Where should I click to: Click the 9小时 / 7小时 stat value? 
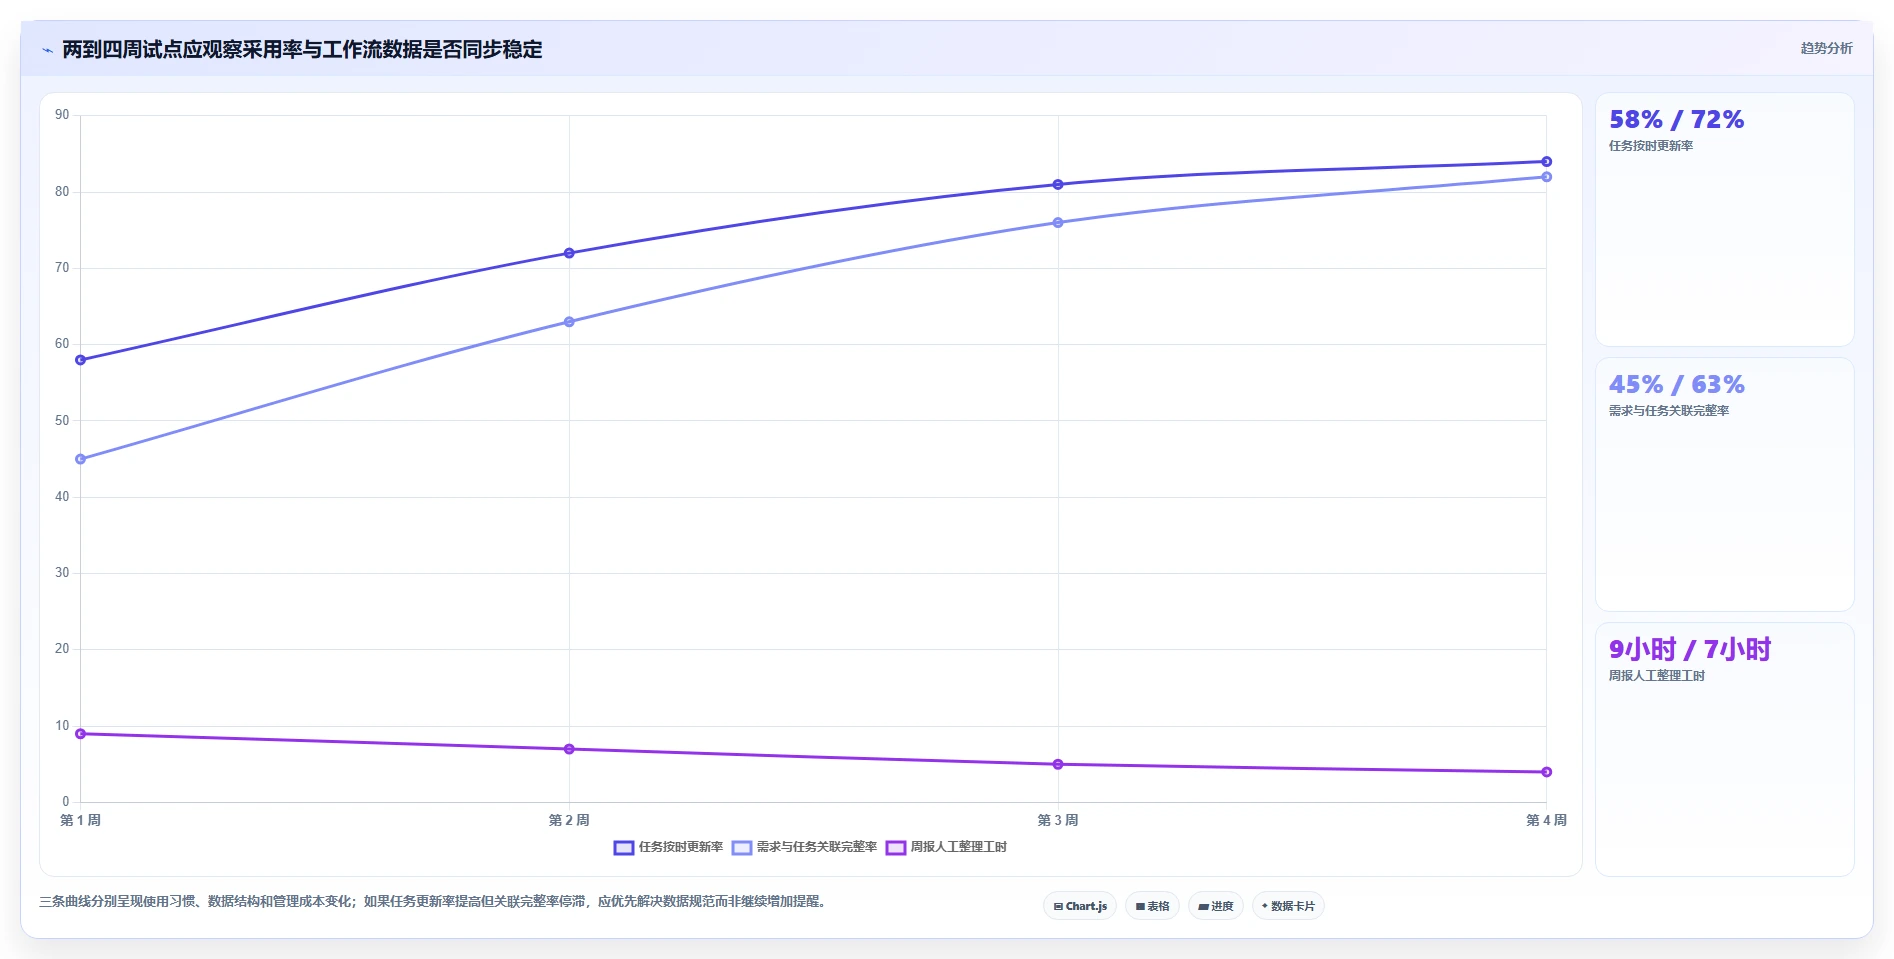(1690, 650)
